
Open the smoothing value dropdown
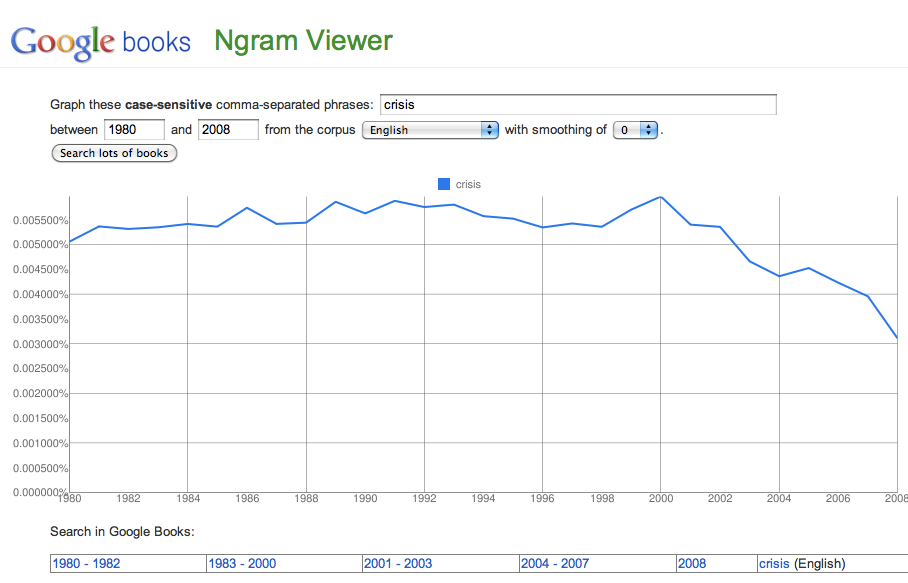[635, 130]
